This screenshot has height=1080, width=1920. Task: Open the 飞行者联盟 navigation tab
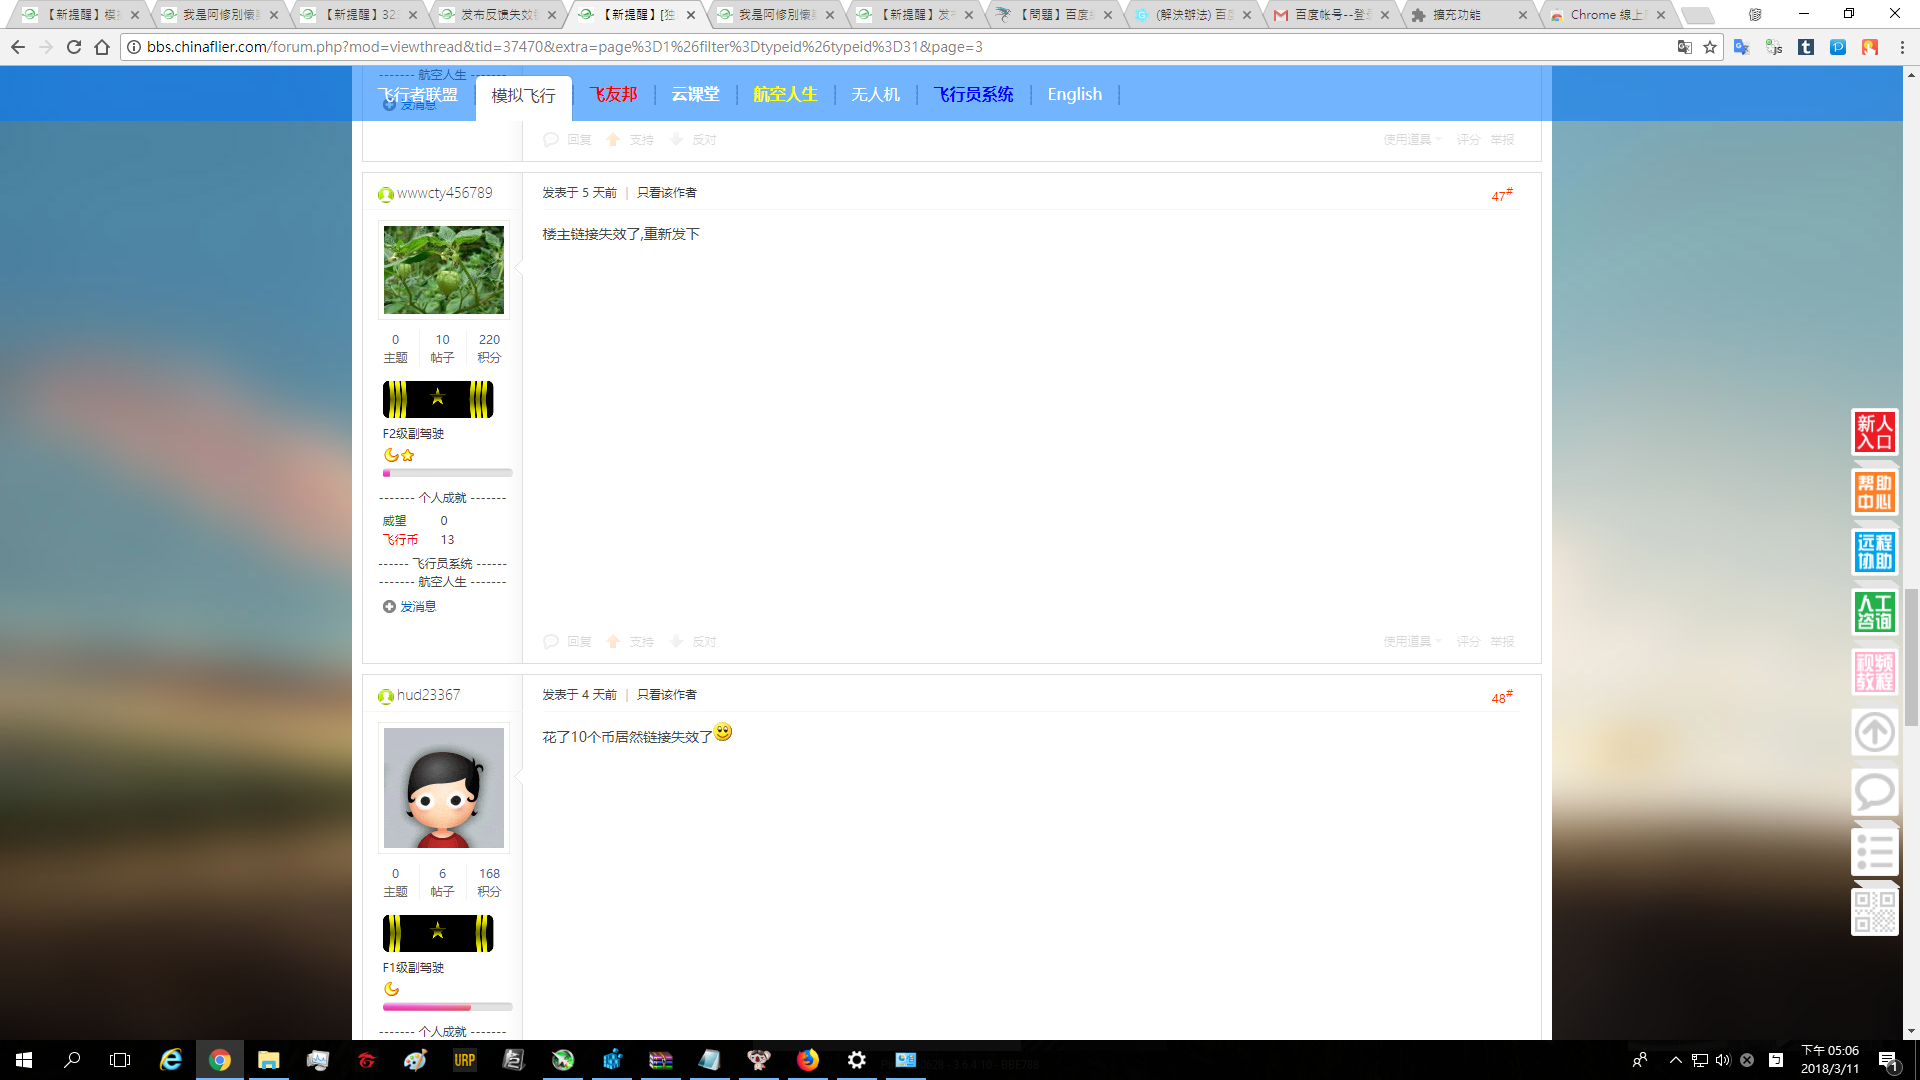[x=418, y=94]
